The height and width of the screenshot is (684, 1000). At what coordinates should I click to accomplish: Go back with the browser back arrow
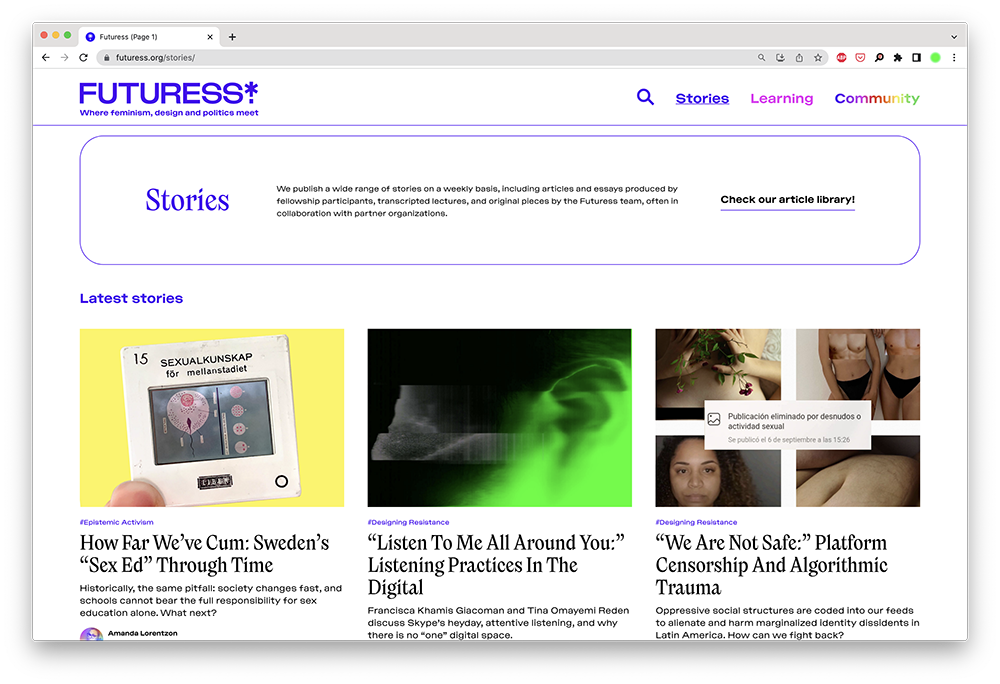(x=45, y=57)
